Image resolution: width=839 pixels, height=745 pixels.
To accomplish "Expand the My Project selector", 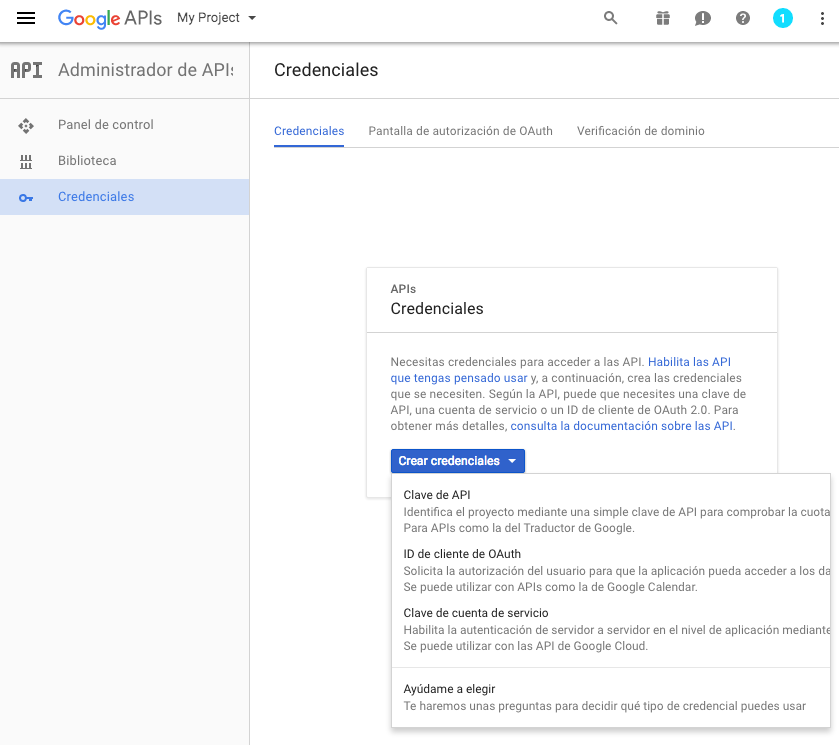I will click(x=216, y=18).
